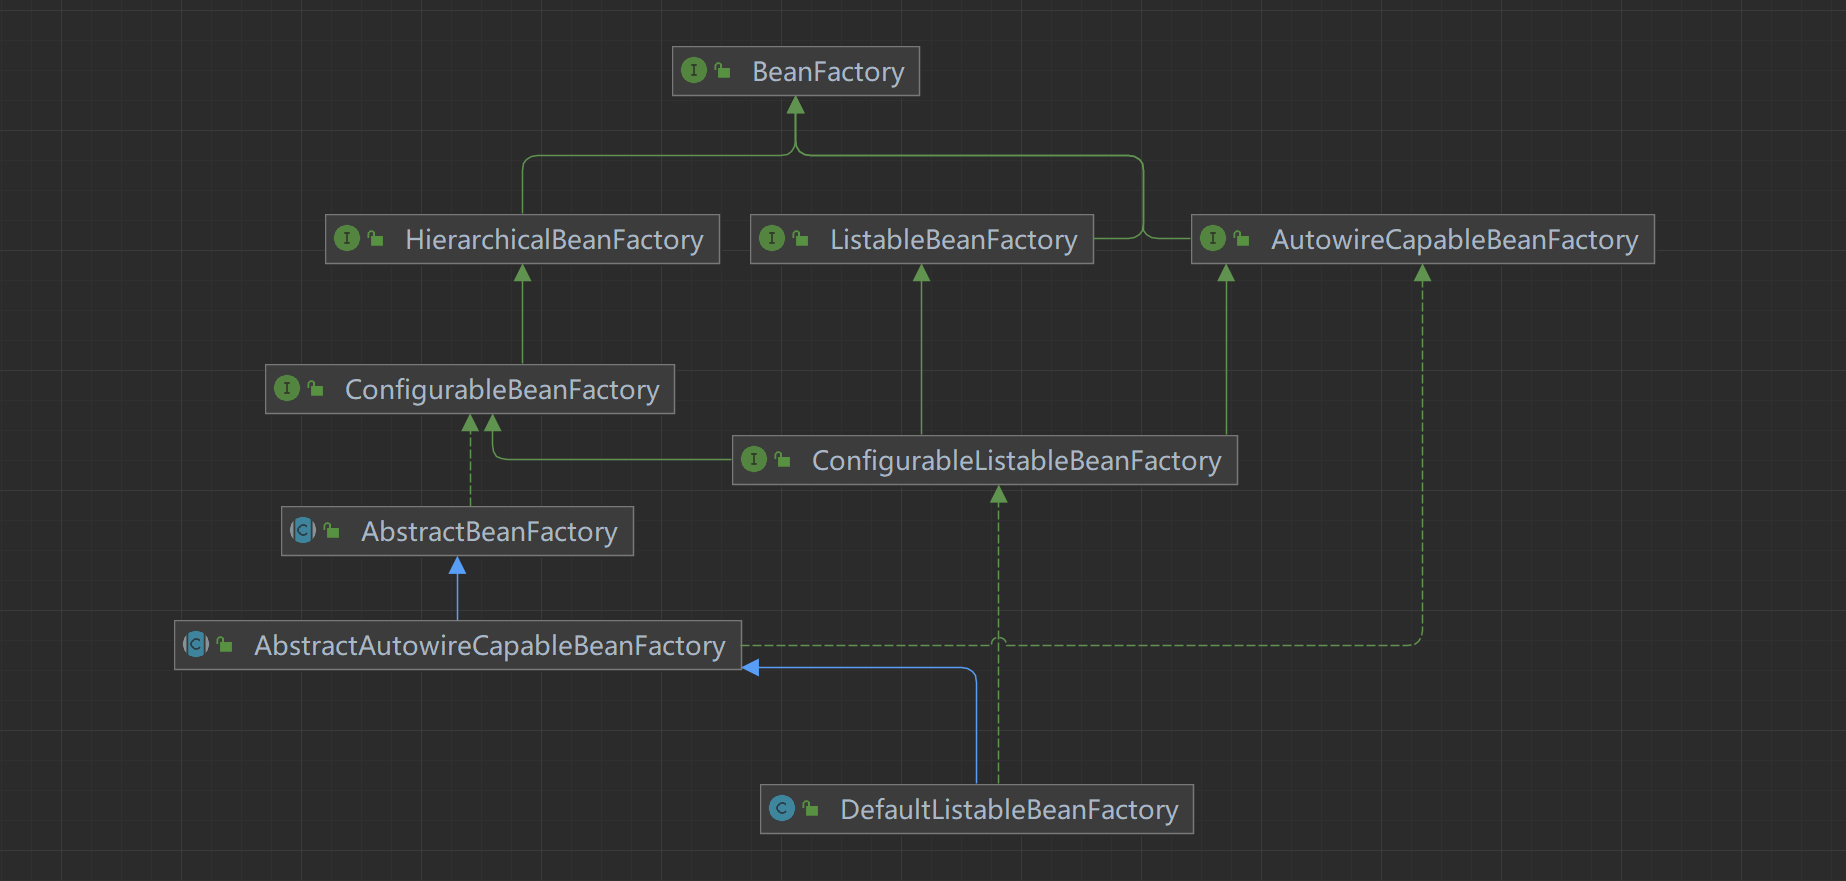Click interface icon of AutowireCapableBeanFactory

(x=1212, y=238)
